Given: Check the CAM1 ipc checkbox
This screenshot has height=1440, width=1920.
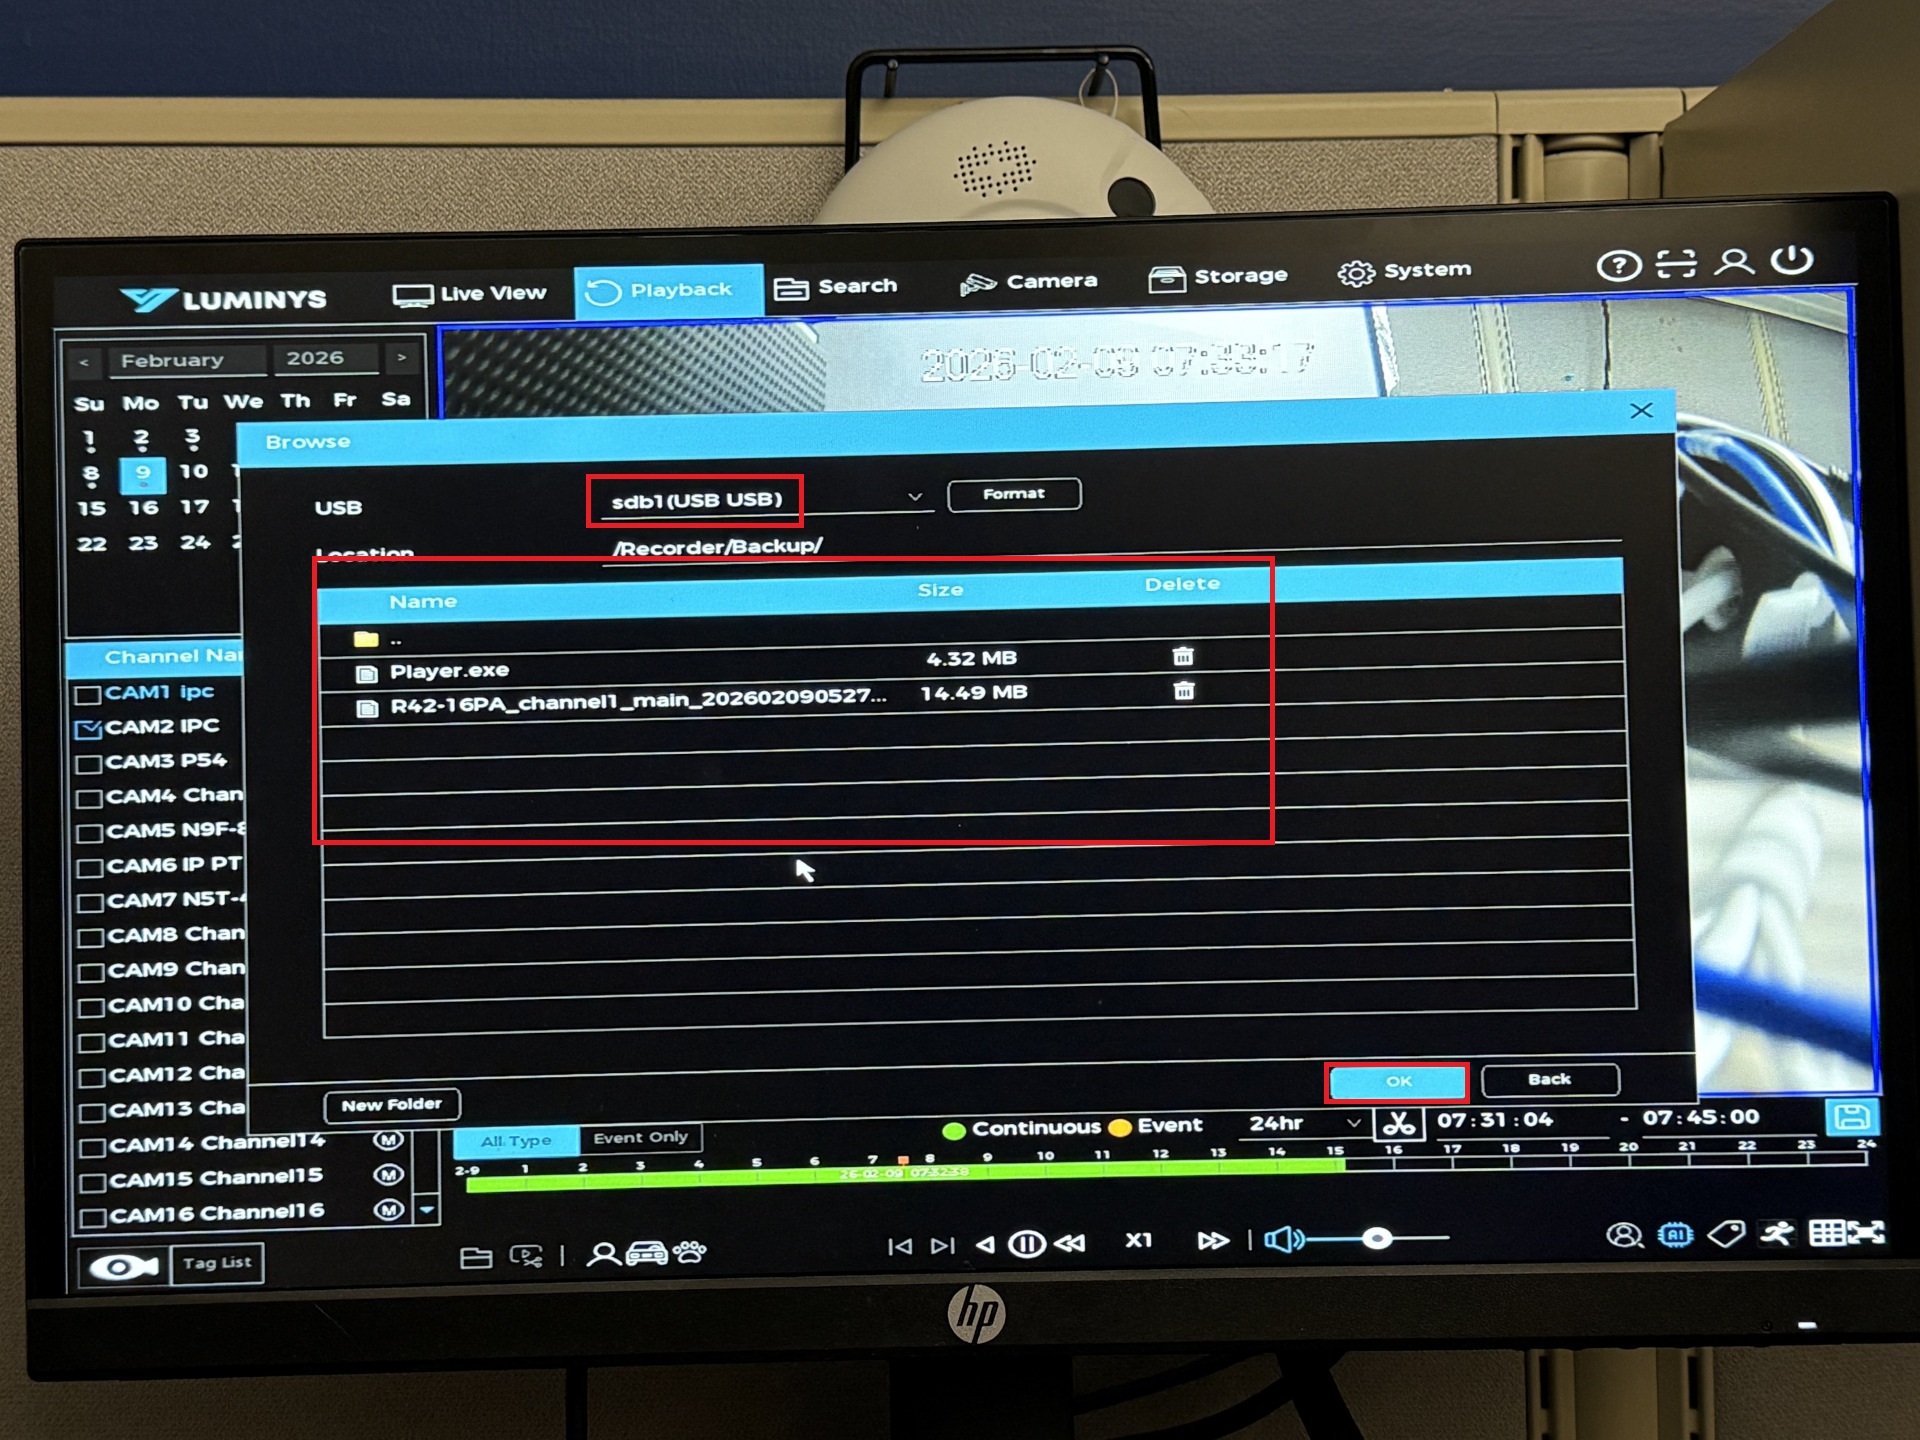Looking at the screenshot, I should click(x=88, y=694).
